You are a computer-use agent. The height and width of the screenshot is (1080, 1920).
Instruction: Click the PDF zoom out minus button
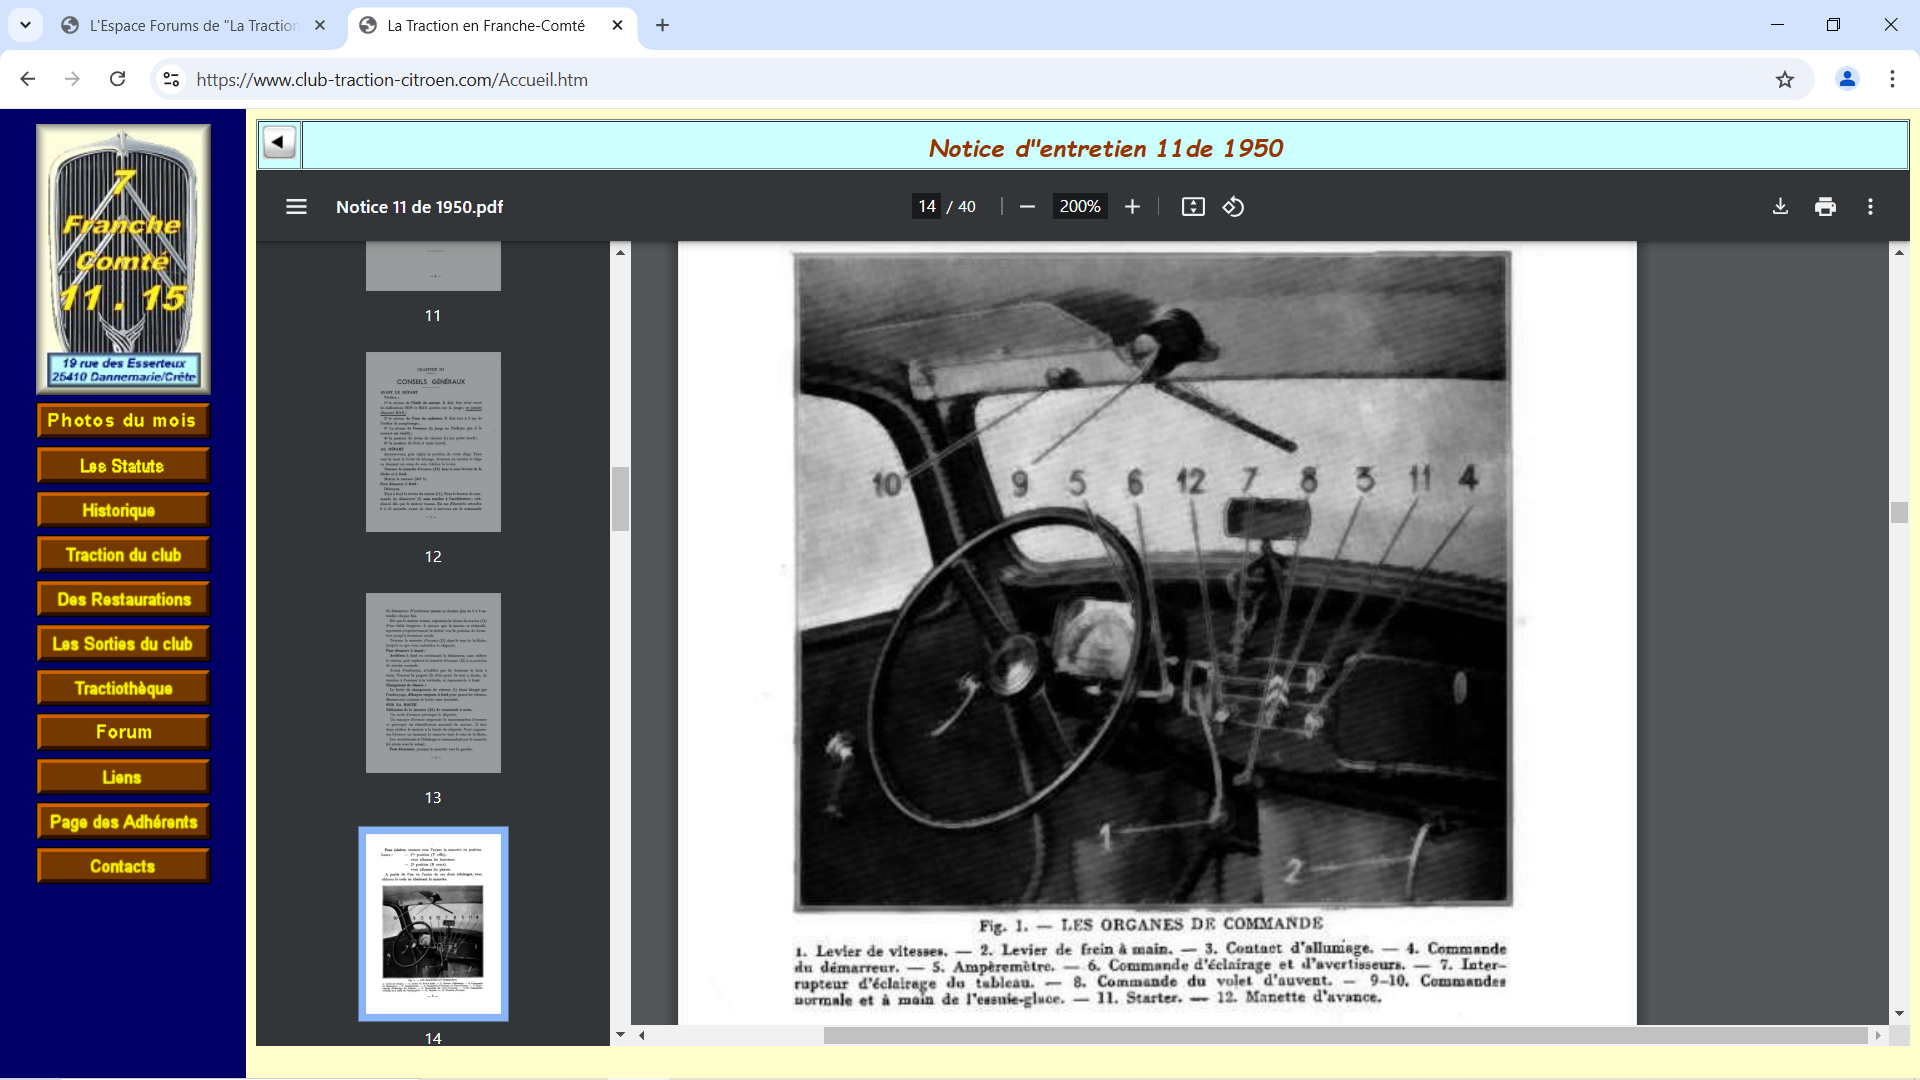pyautogui.click(x=1027, y=207)
